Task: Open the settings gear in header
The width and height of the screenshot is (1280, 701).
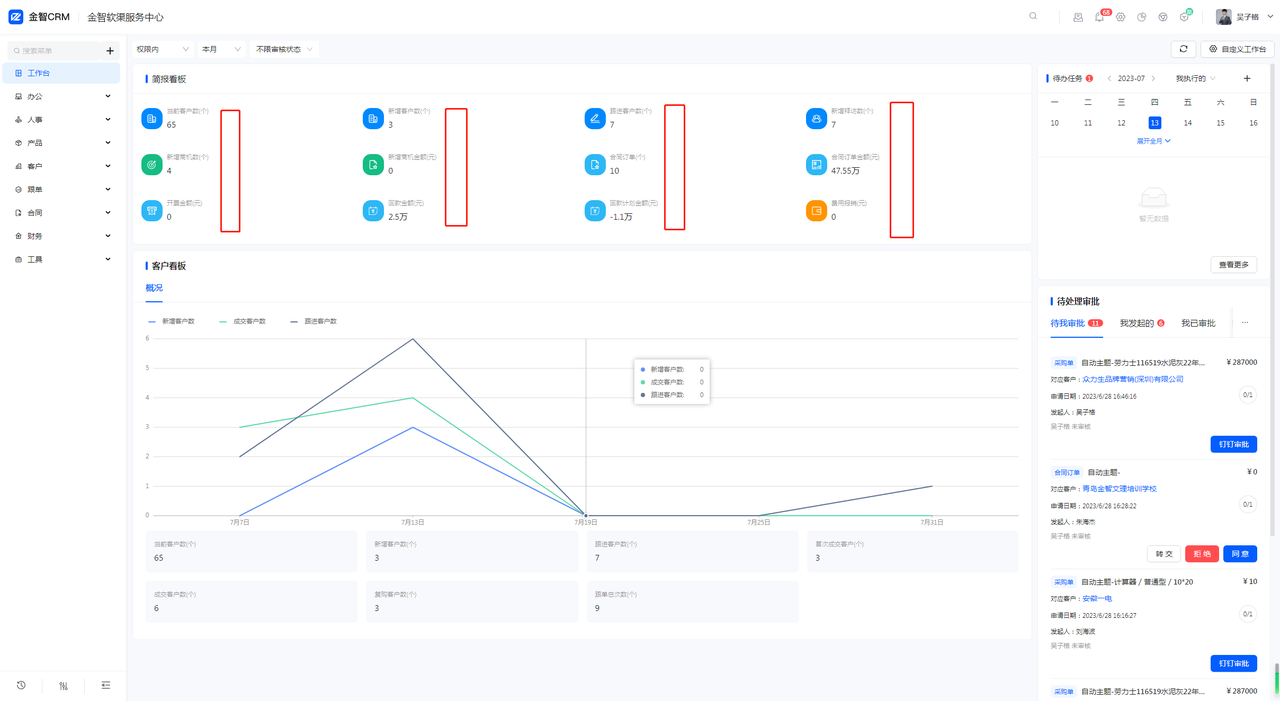Action: 1120,17
